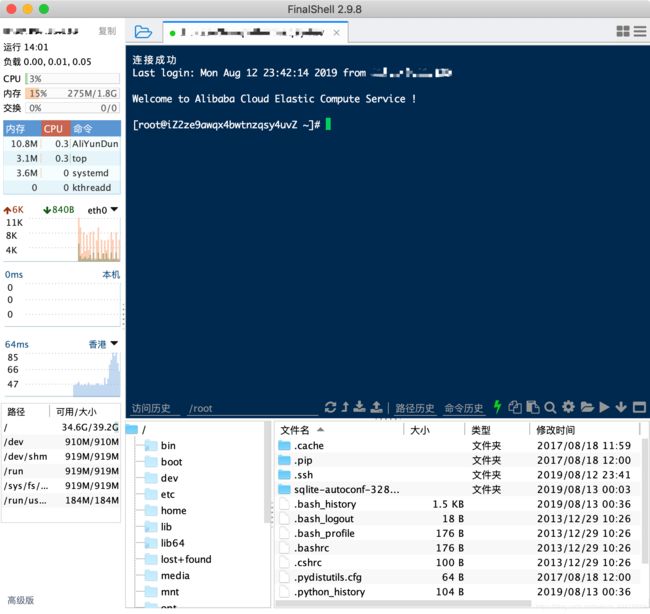This screenshot has width=650, height=614.
Task: Click the 本机 local ping link
Action: 111,274
